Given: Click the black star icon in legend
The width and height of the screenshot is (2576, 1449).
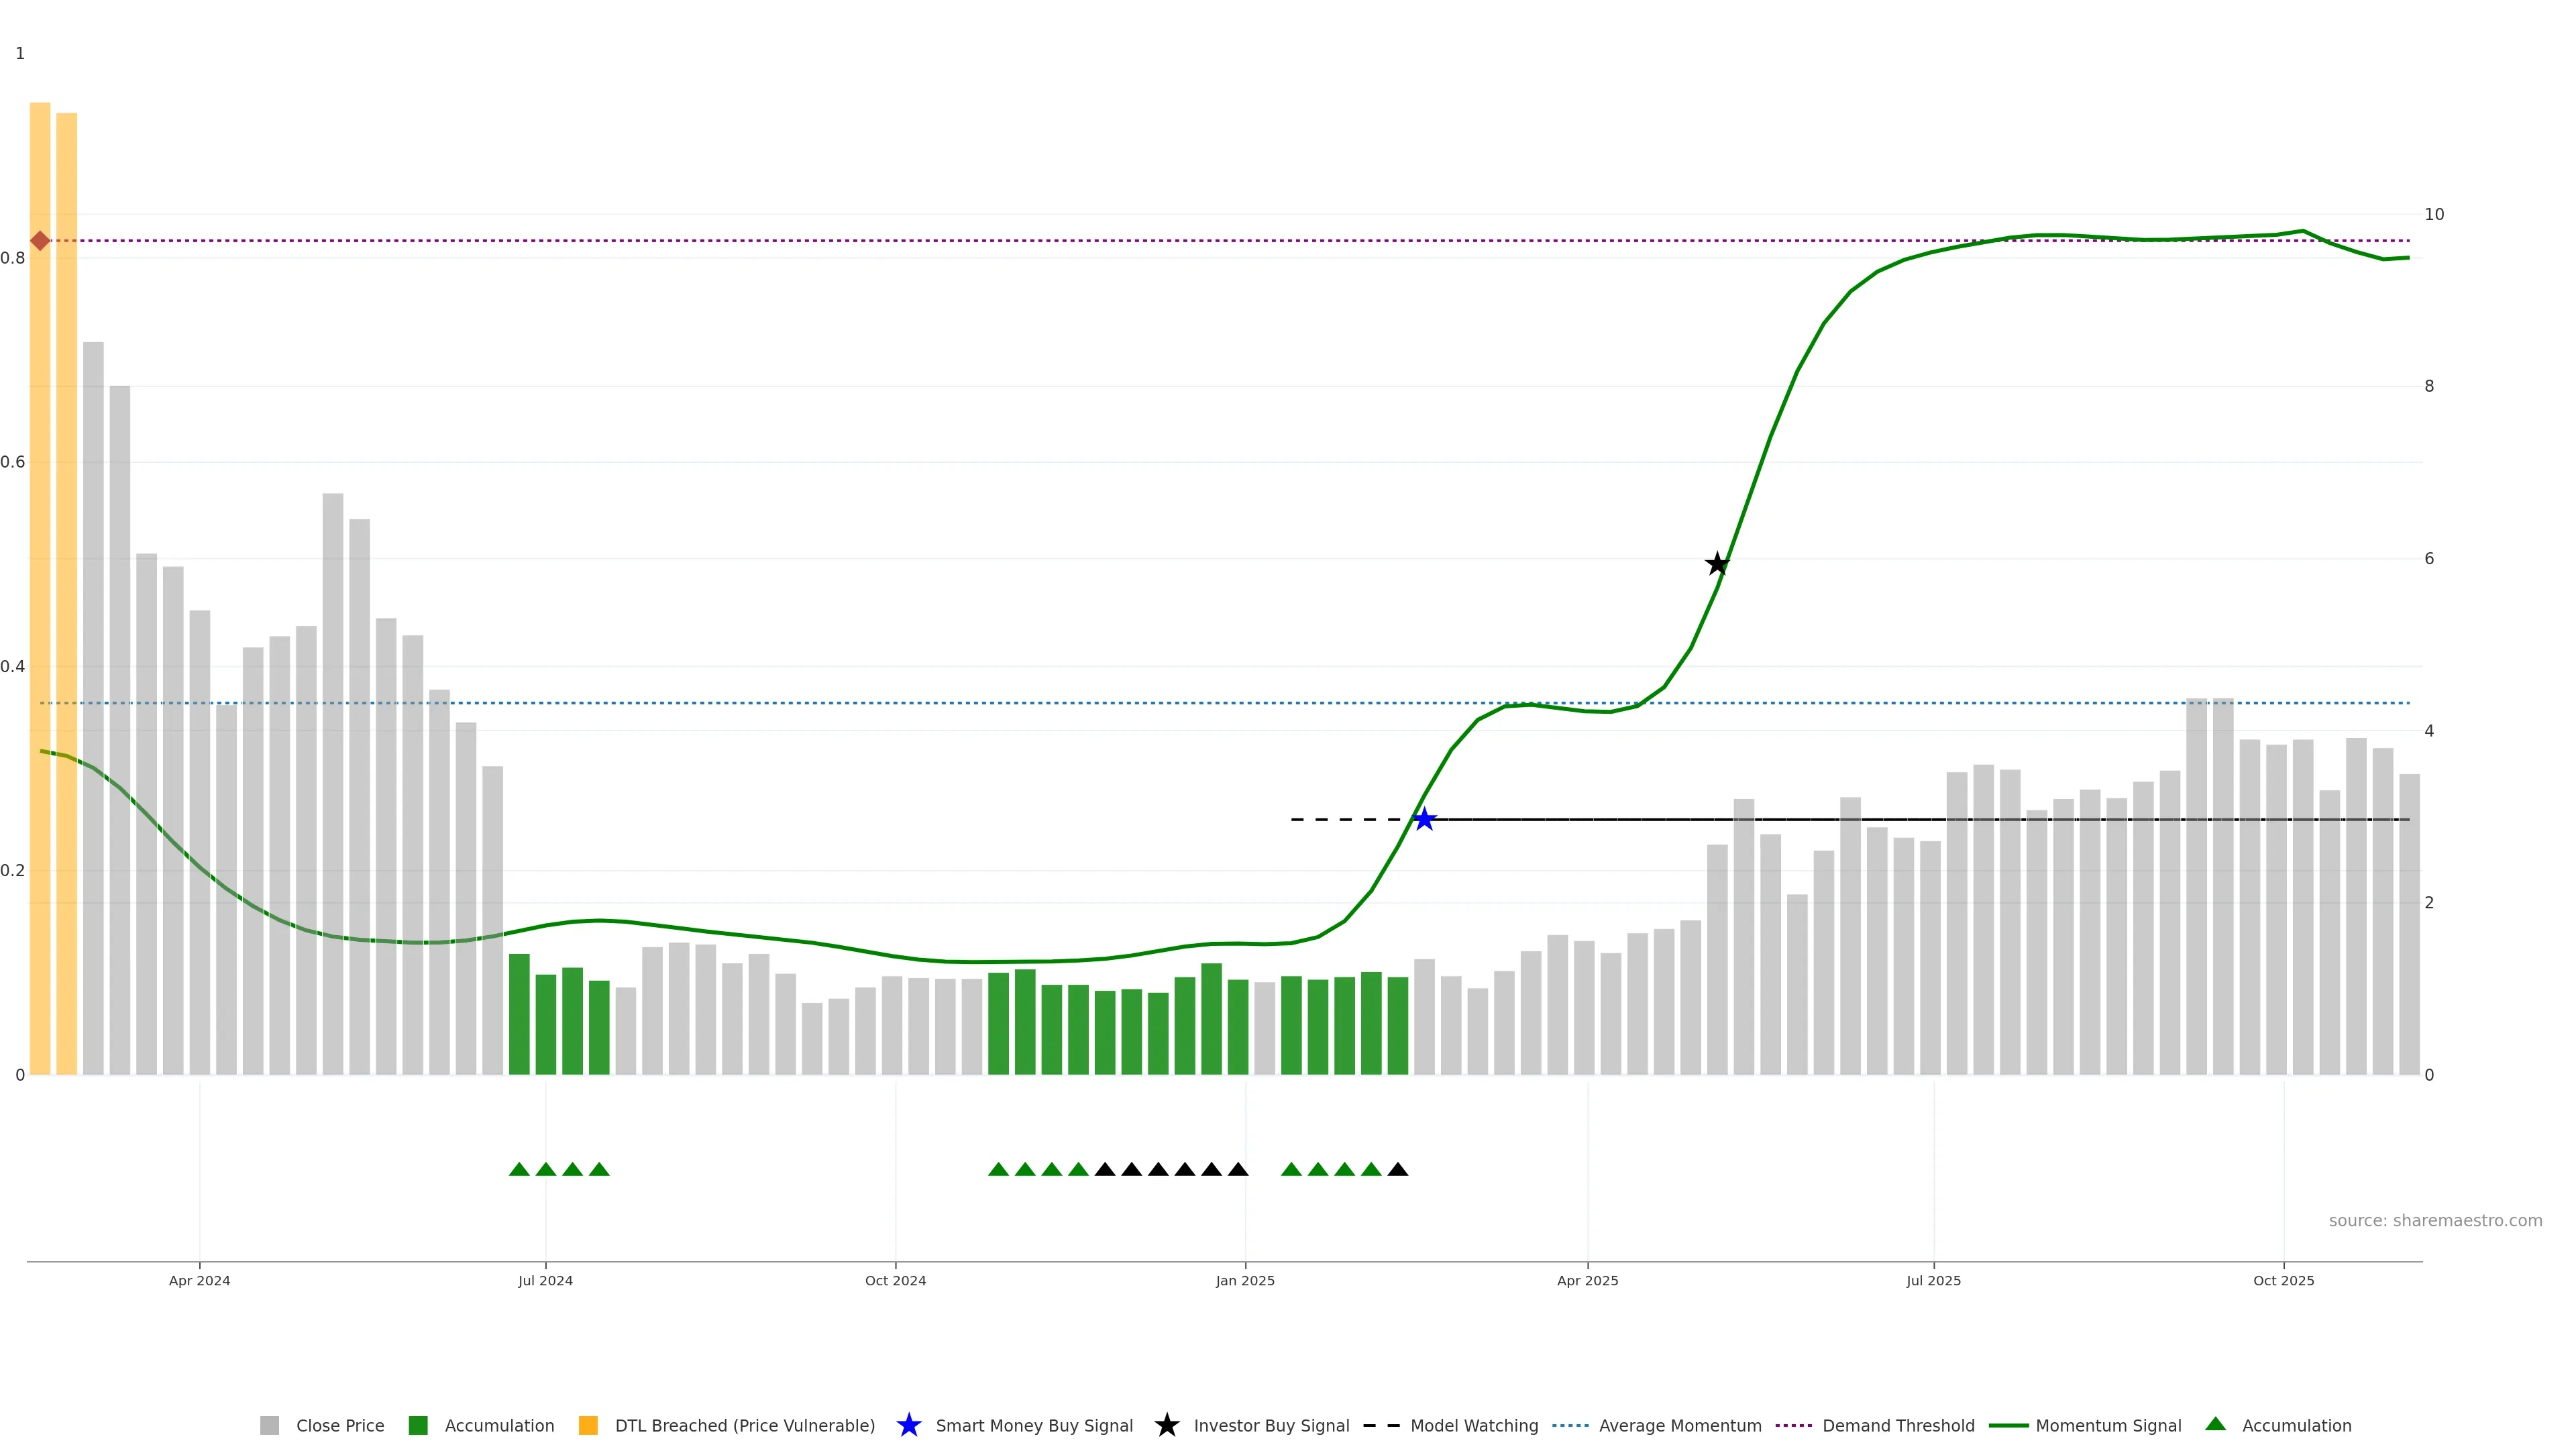Looking at the screenshot, I should pyautogui.click(x=1166, y=1425).
